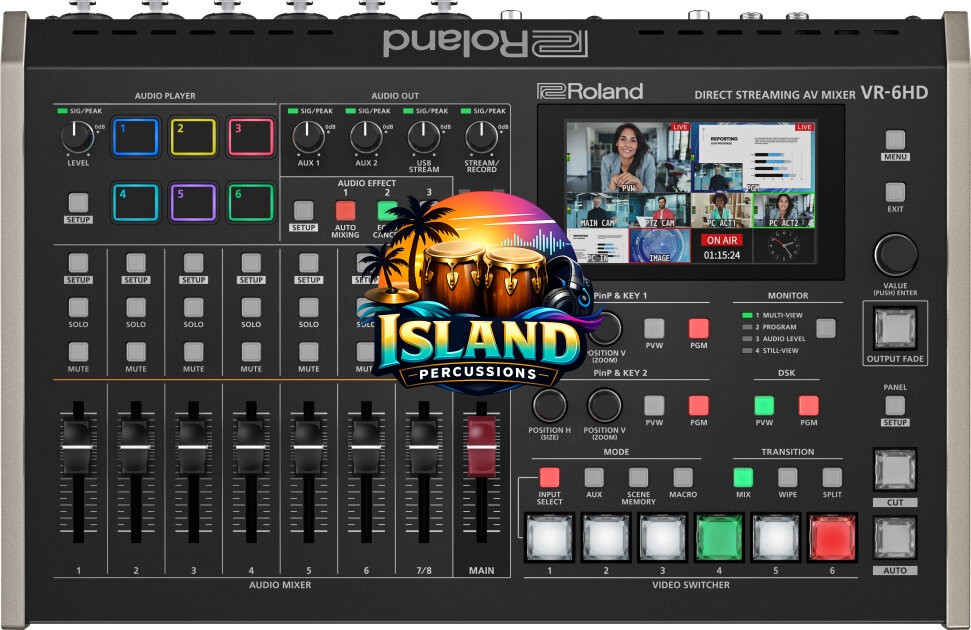971x630 pixels.
Task: Click the channel 4 fader
Action: (x=250, y=447)
